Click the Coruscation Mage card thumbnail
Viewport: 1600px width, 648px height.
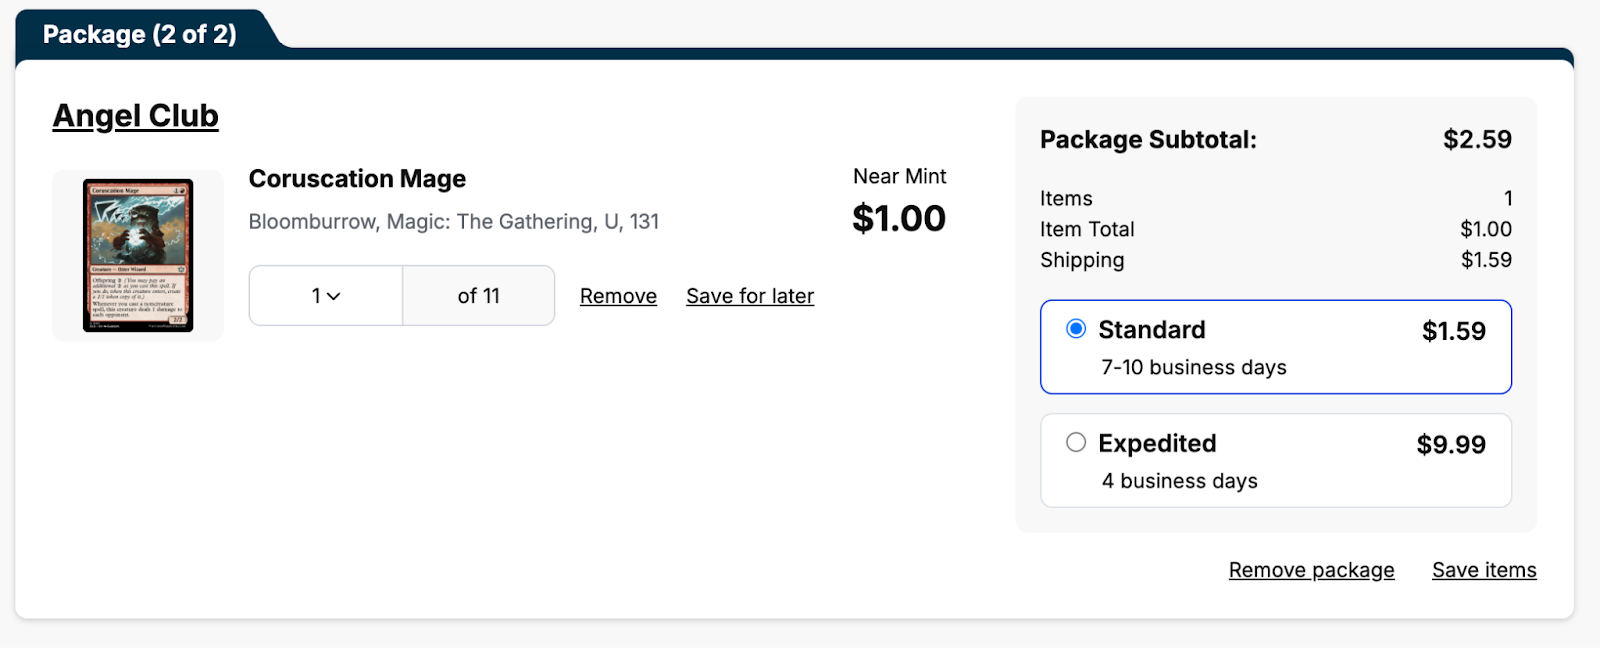coord(138,255)
